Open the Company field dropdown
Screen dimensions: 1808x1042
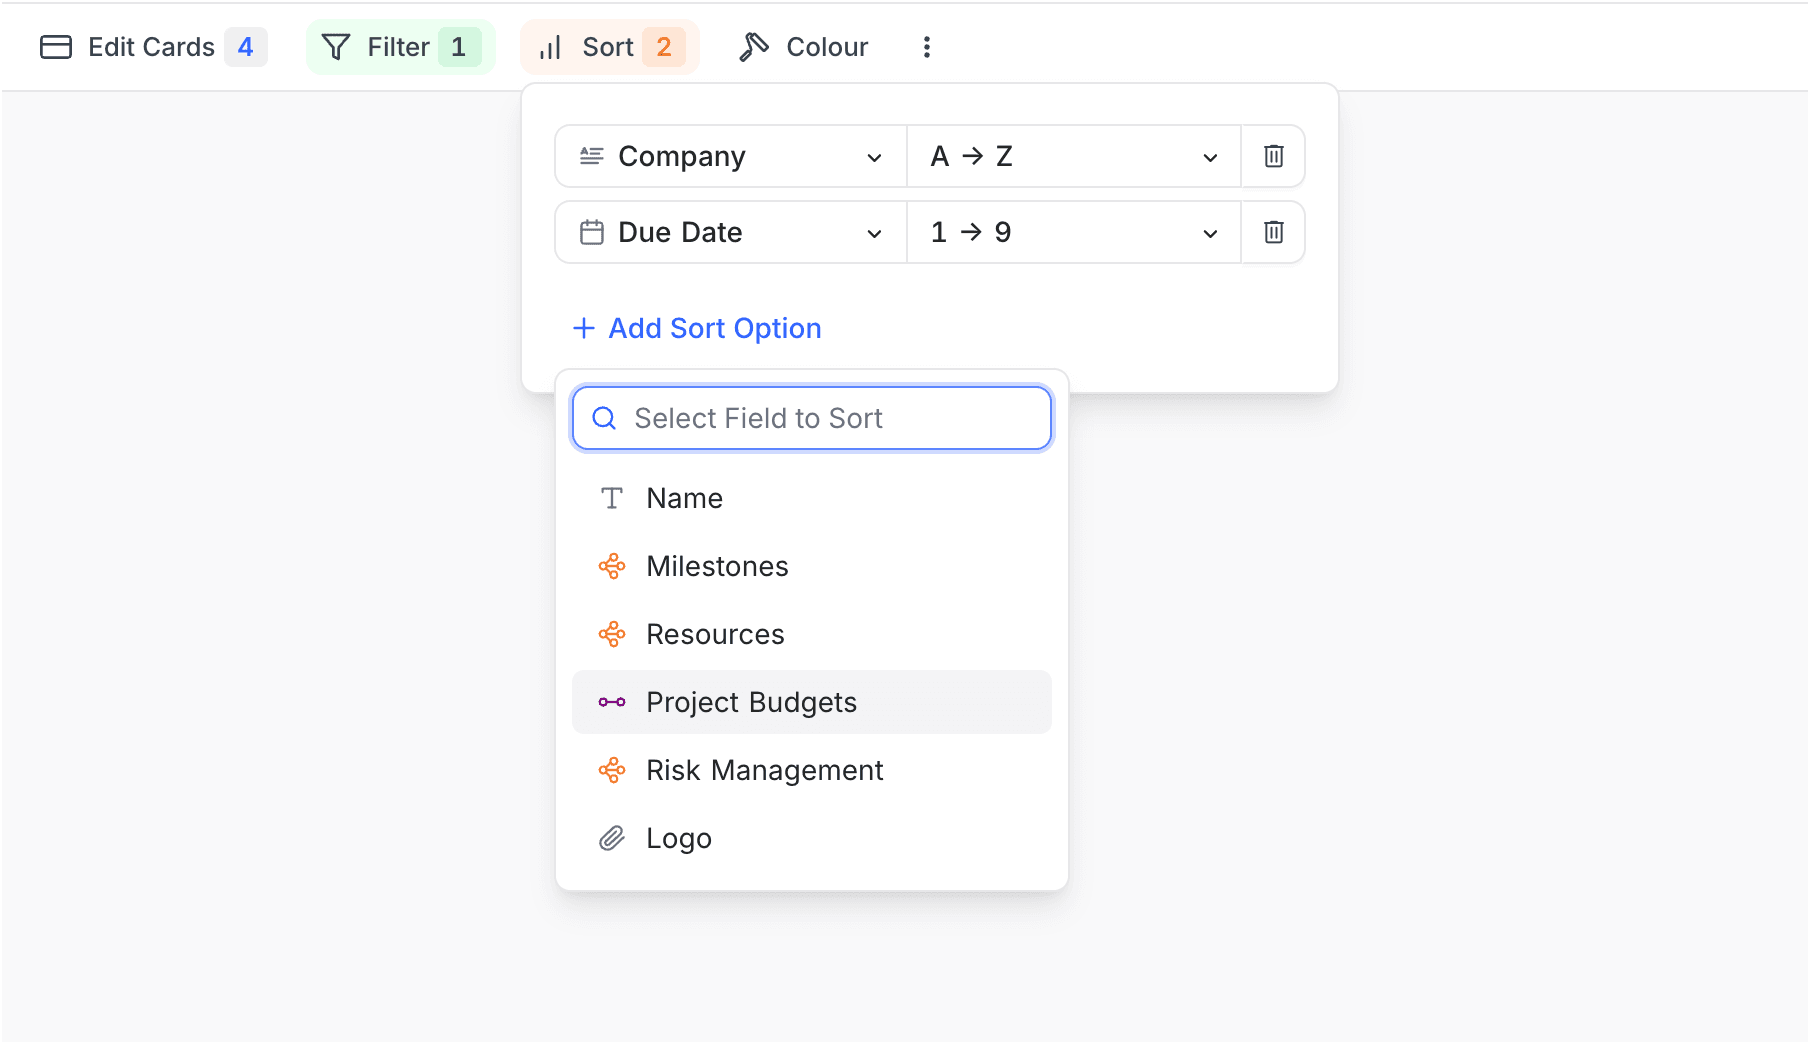coord(731,156)
